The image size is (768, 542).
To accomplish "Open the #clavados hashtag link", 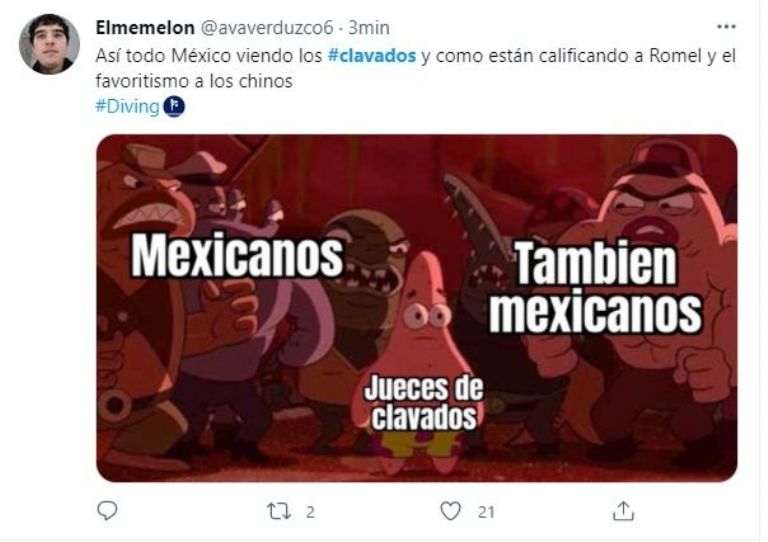I will 372,56.
